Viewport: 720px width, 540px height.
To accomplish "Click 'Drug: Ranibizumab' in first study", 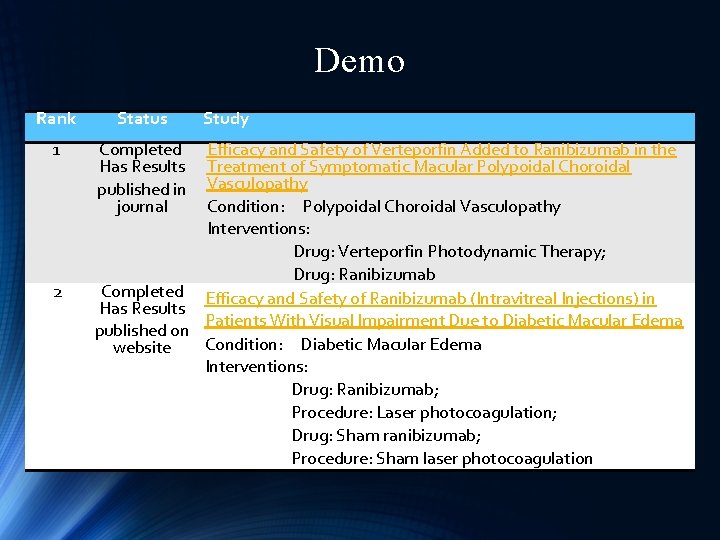I will coord(365,275).
